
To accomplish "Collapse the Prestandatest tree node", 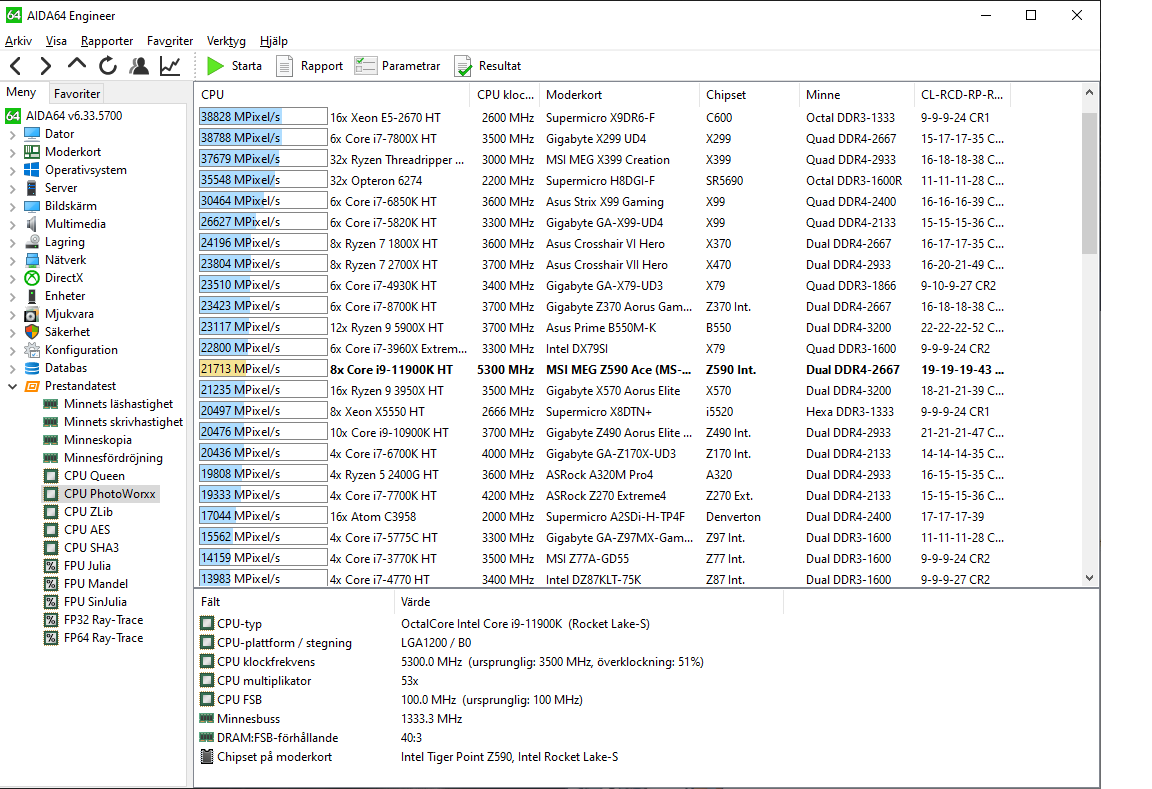I will (x=12, y=386).
